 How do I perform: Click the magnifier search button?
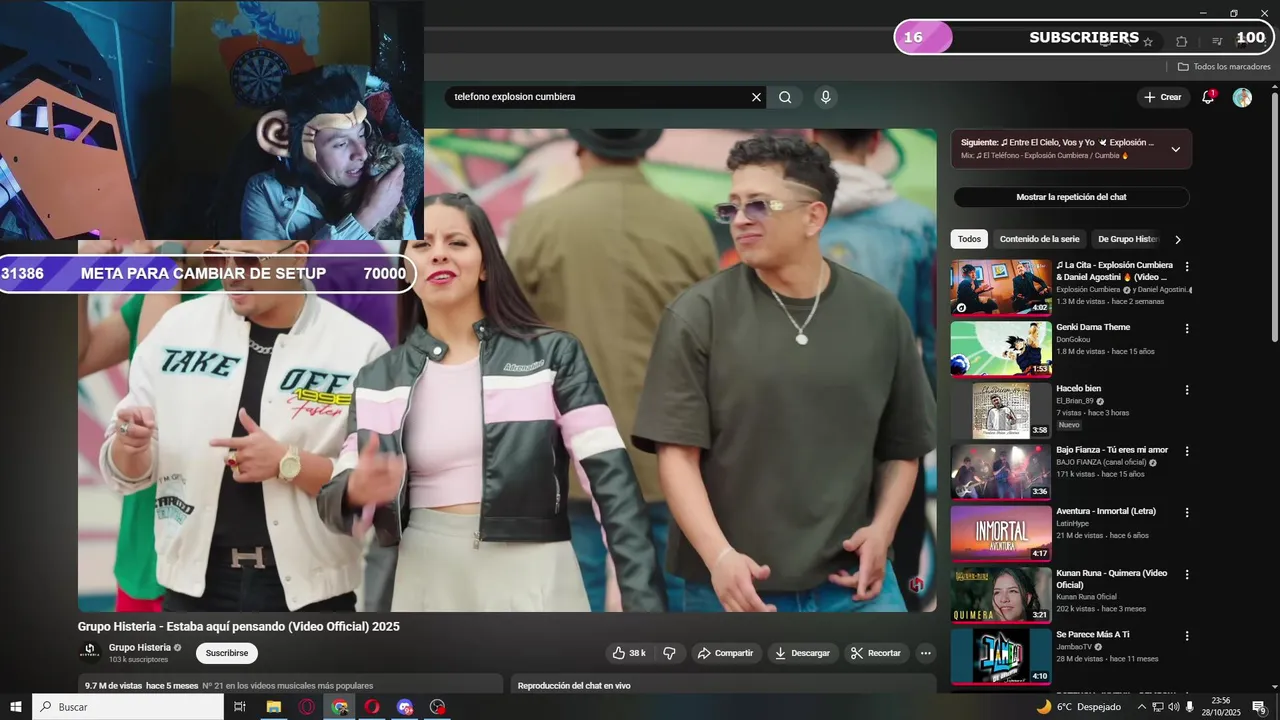[x=785, y=97]
